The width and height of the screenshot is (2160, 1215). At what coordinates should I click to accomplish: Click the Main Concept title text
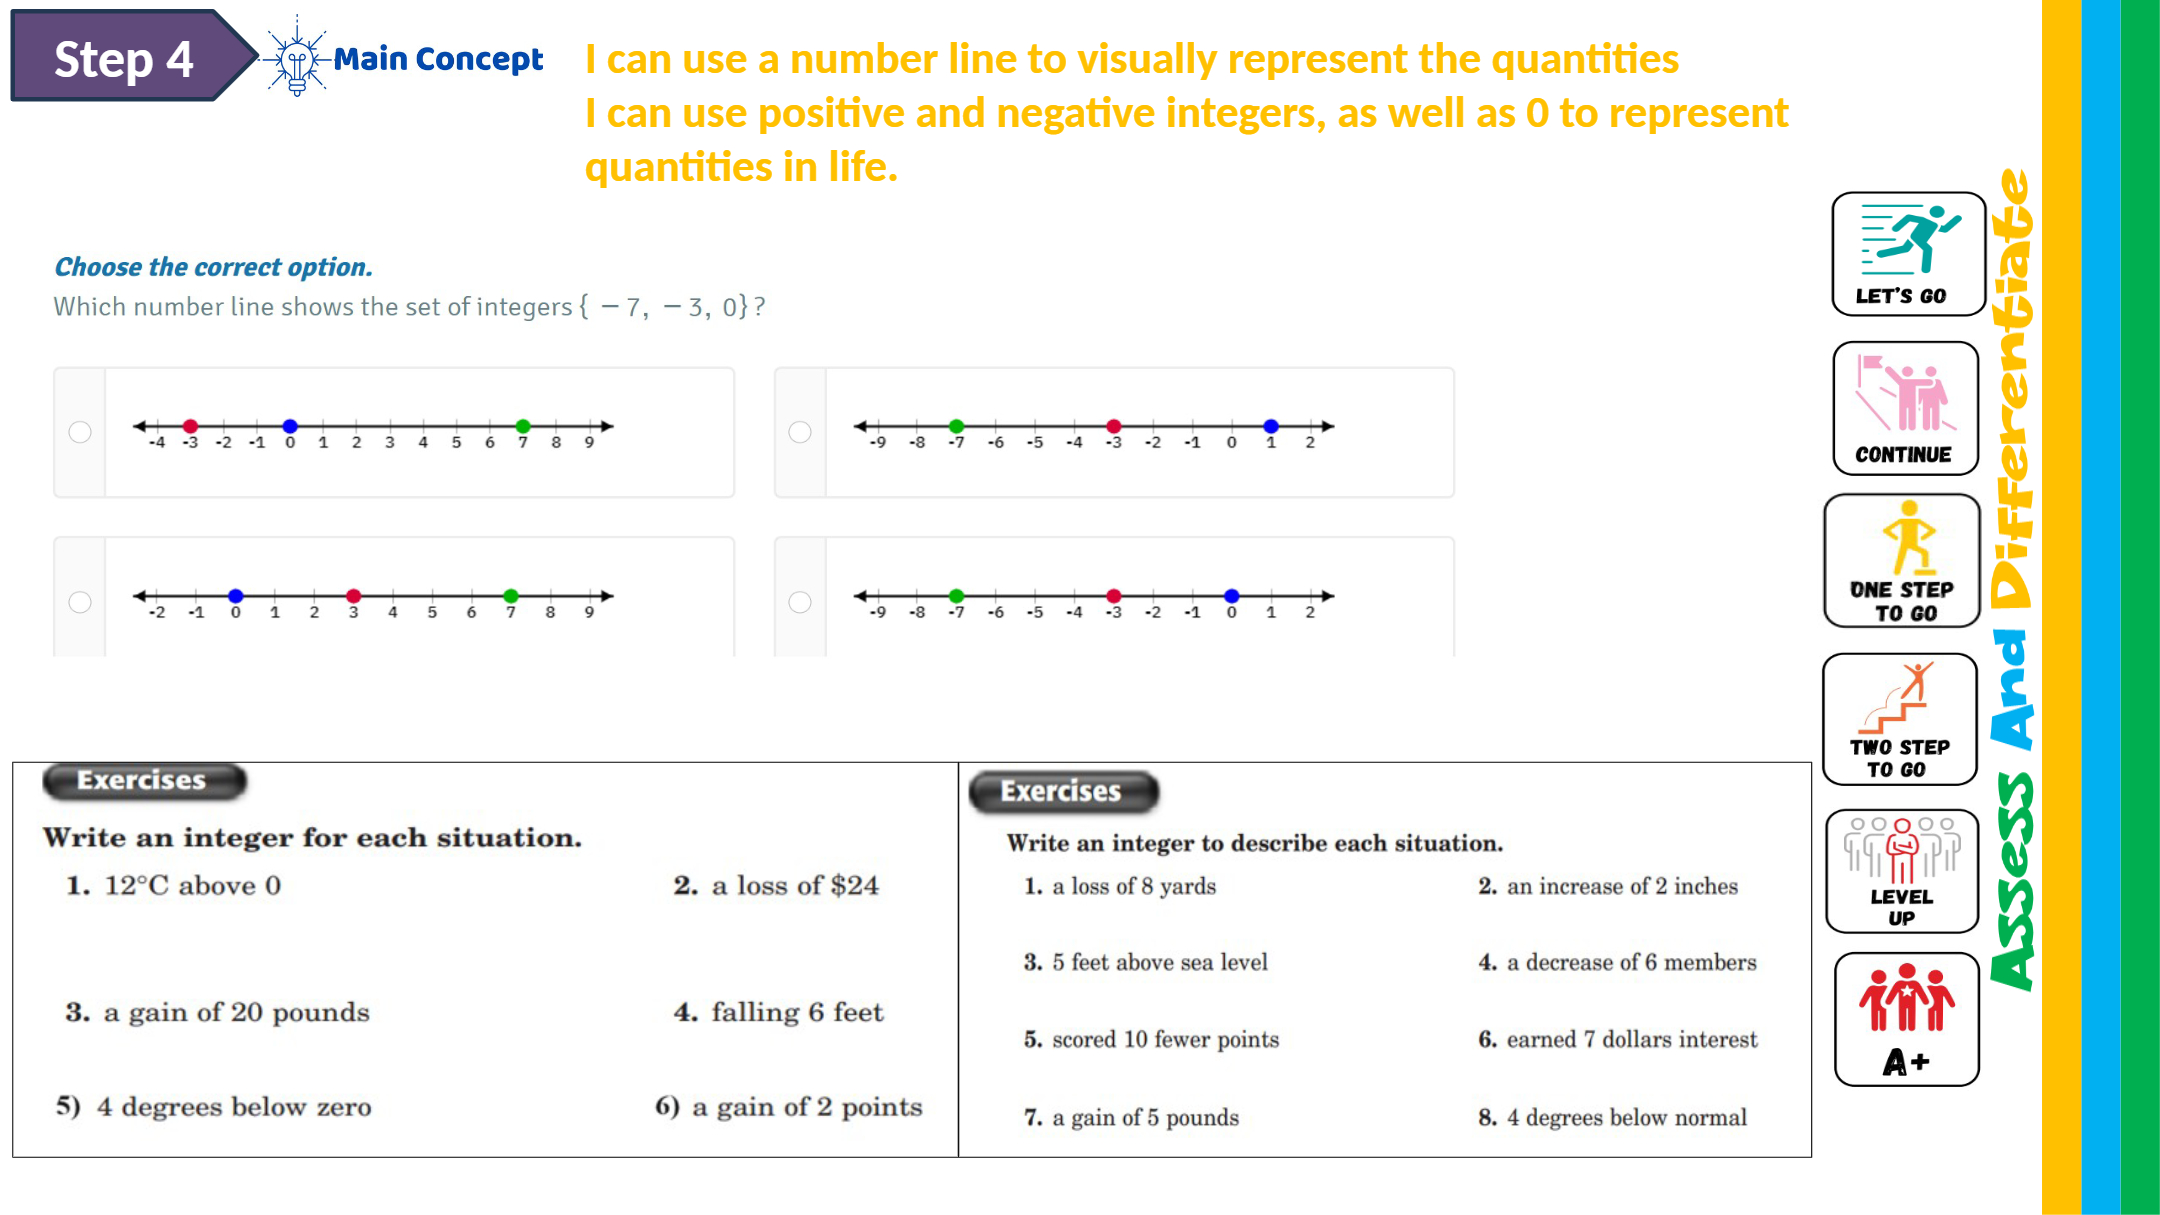(438, 59)
